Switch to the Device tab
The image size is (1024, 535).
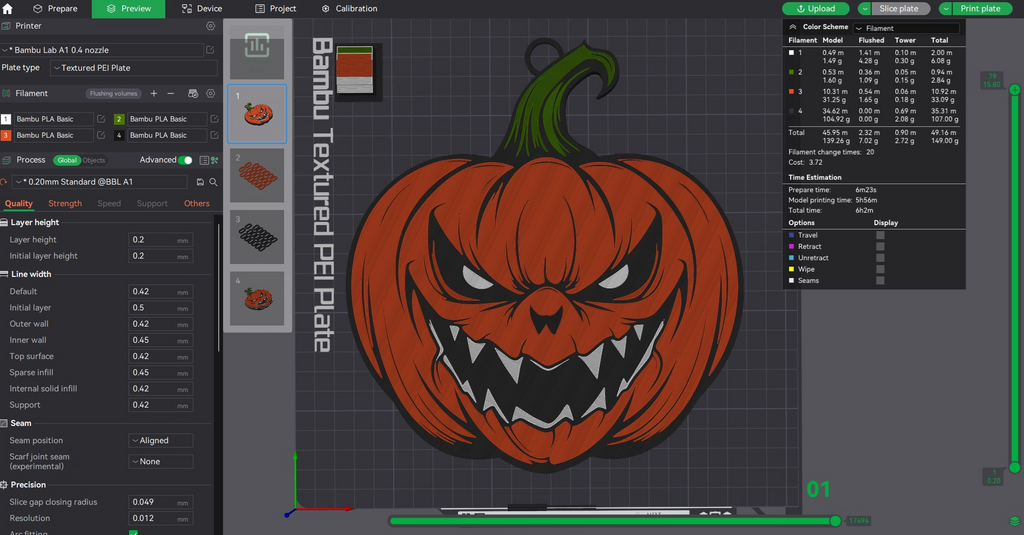(x=202, y=8)
